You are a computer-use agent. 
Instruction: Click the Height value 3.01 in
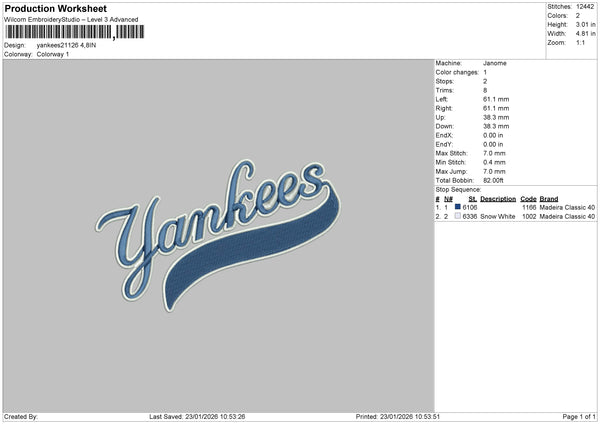pos(585,24)
